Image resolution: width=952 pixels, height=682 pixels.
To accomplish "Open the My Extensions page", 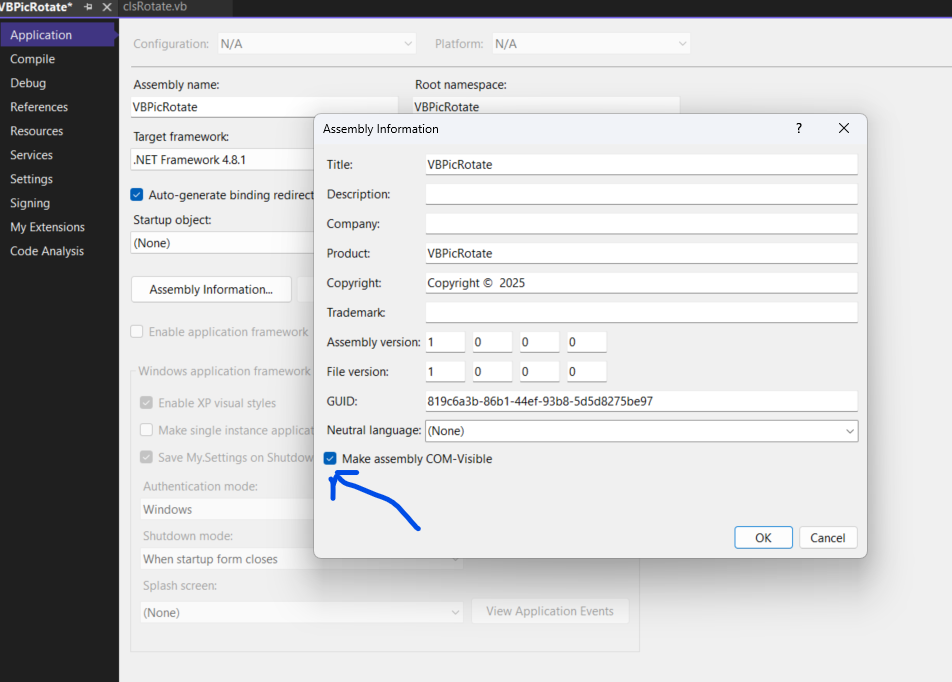I will [x=47, y=227].
